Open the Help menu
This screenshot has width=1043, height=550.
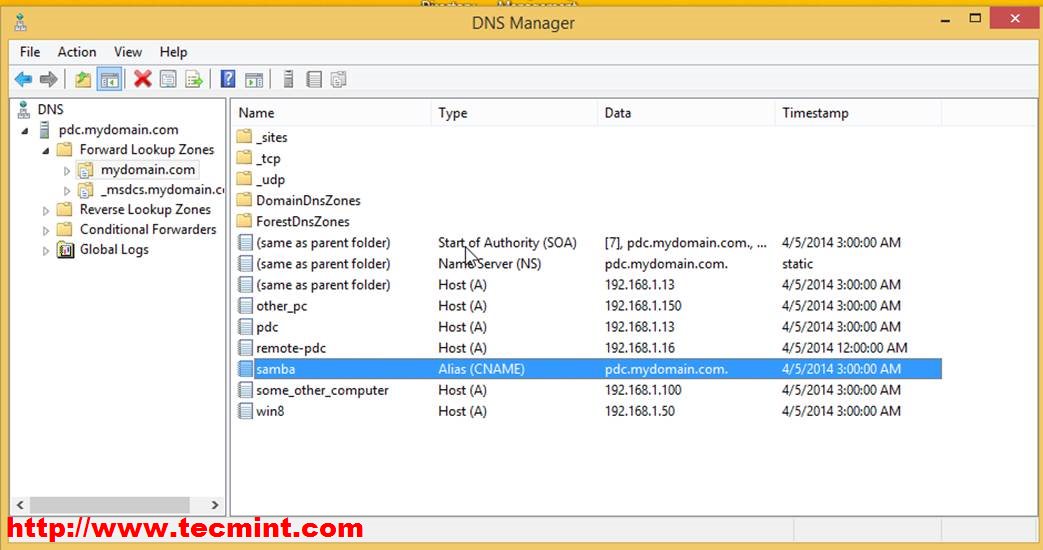pyautogui.click(x=173, y=52)
